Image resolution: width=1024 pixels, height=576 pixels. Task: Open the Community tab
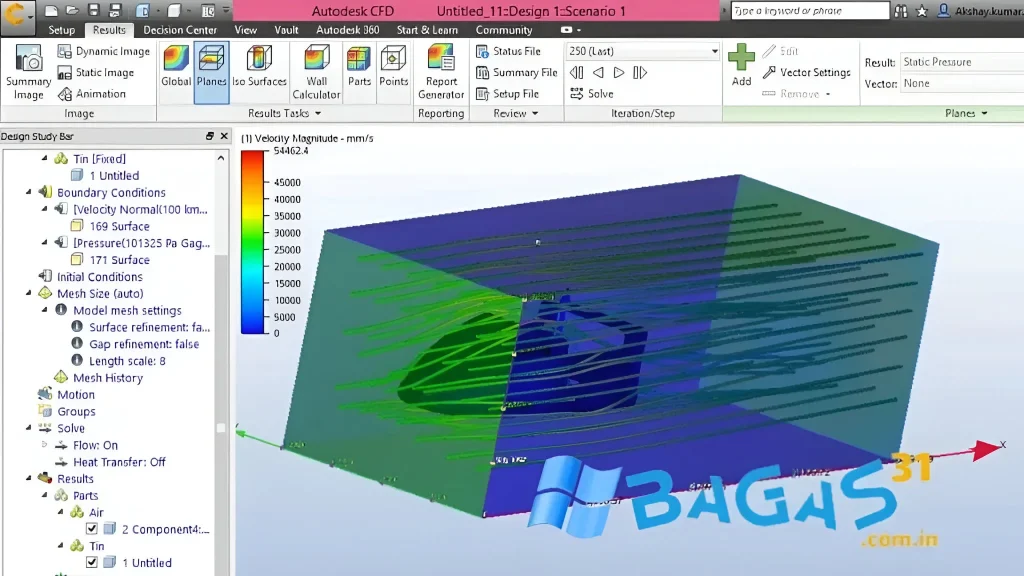pyautogui.click(x=504, y=30)
